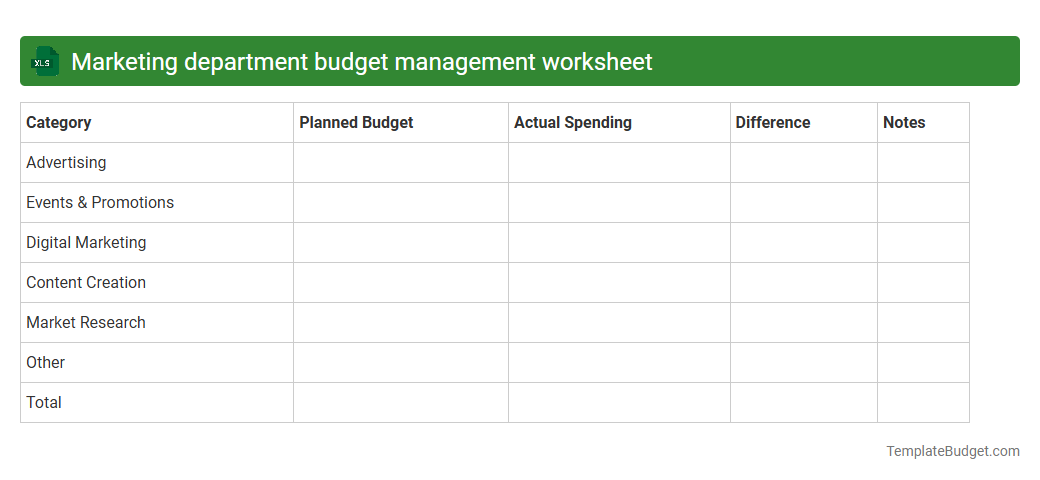Image resolution: width=1040 pixels, height=480 pixels.
Task: Click Actual Spending cell for Content Creation
Action: coord(619,282)
